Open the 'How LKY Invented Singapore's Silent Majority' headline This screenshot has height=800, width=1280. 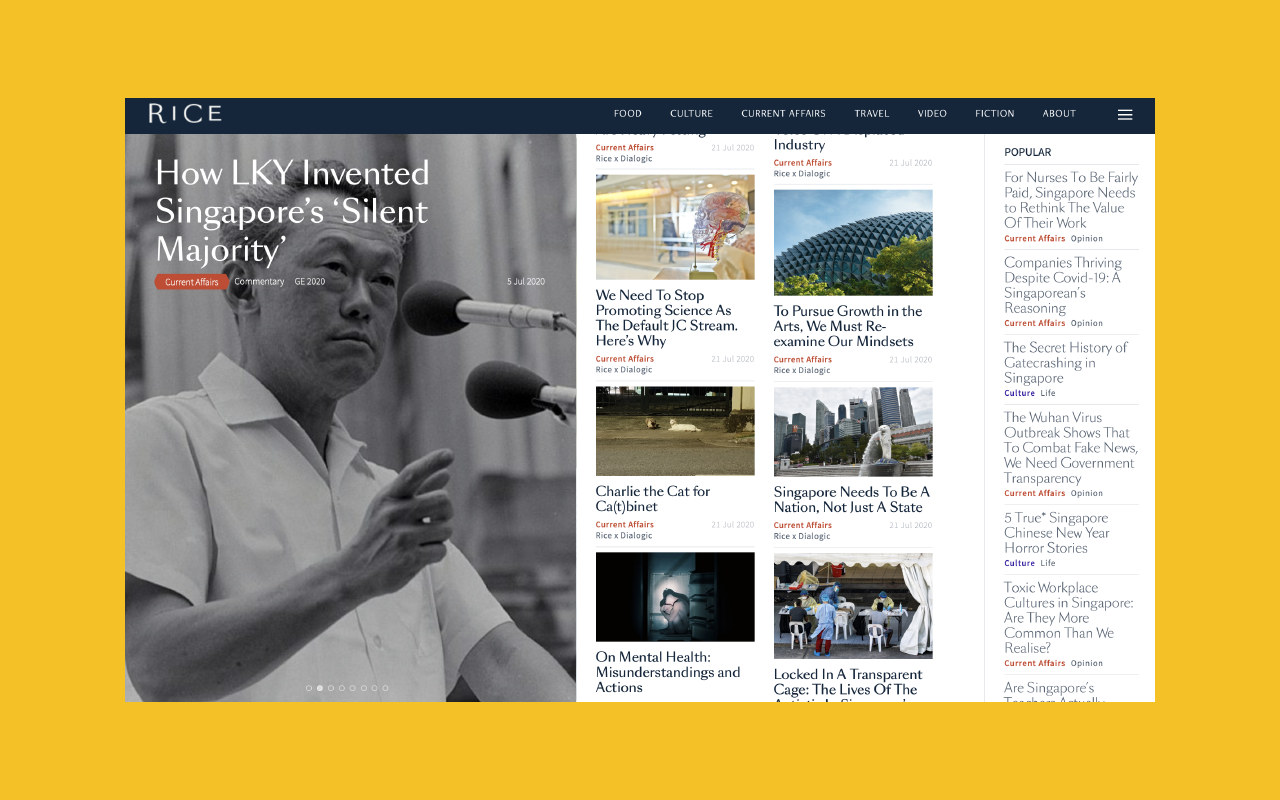tap(292, 211)
